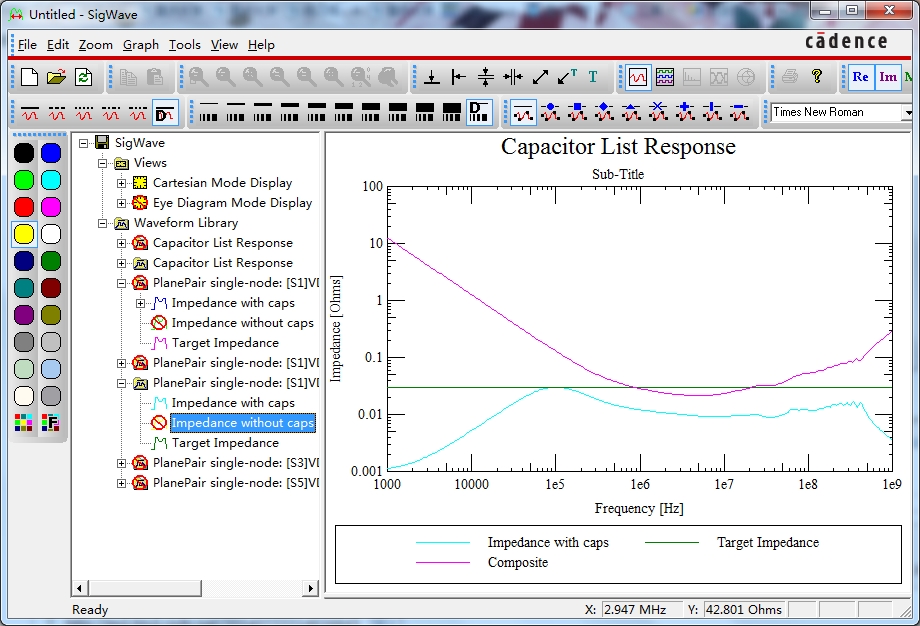Toggle Real part Re button
920x626 pixels.
pos(860,77)
